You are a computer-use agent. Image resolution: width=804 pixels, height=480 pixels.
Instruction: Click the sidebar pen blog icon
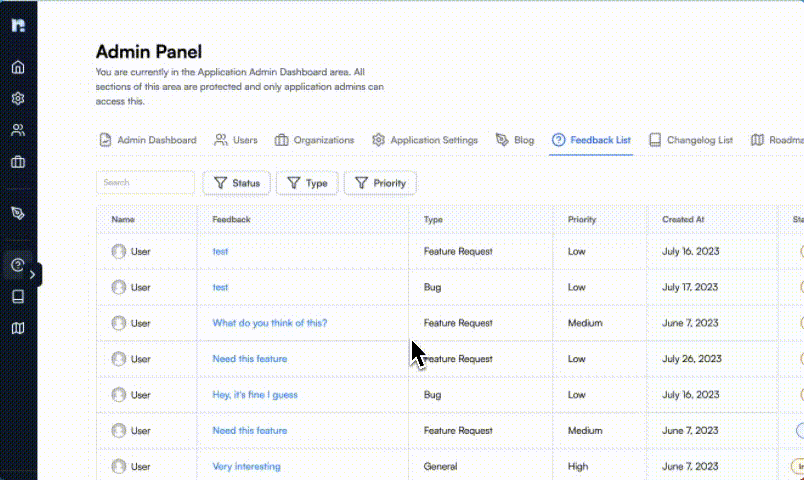tap(18, 213)
